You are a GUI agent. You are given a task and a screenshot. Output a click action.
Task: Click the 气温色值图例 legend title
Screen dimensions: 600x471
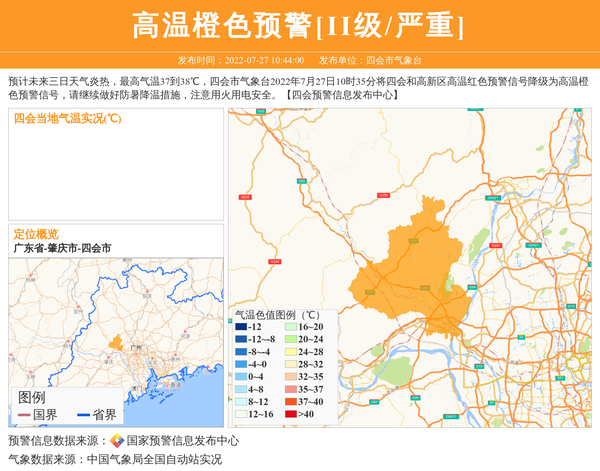[276, 314]
